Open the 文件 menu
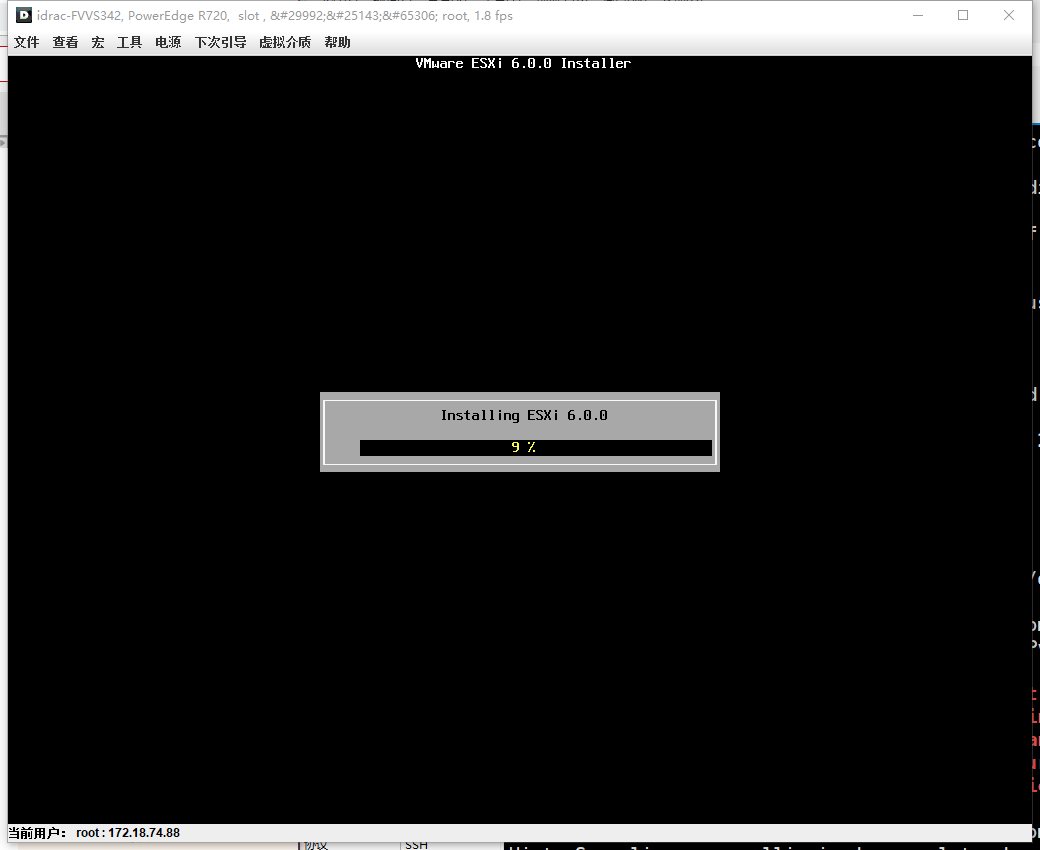This screenshot has width=1040, height=850. [27, 42]
